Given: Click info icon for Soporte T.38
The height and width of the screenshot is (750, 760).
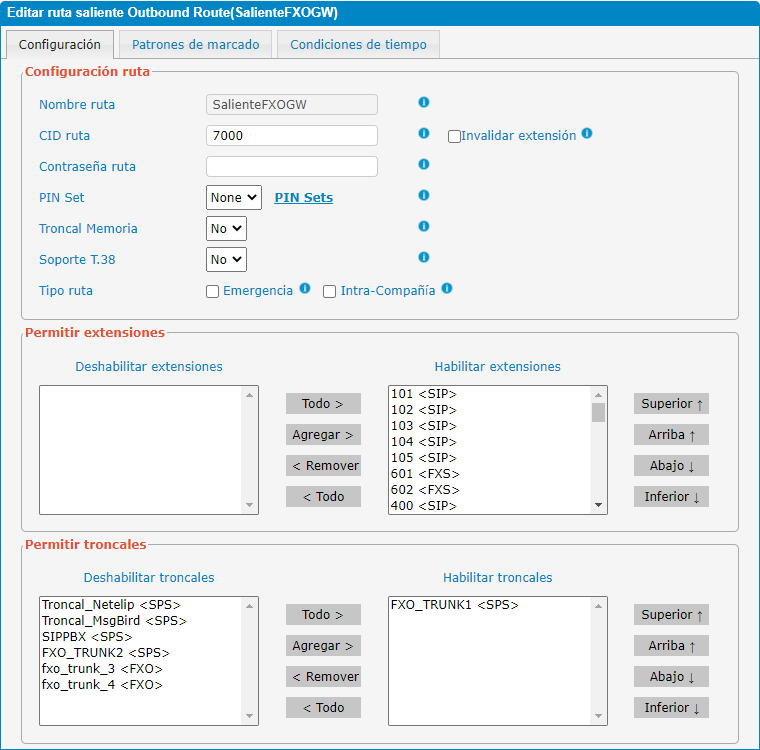Looking at the screenshot, I should [x=423, y=258].
